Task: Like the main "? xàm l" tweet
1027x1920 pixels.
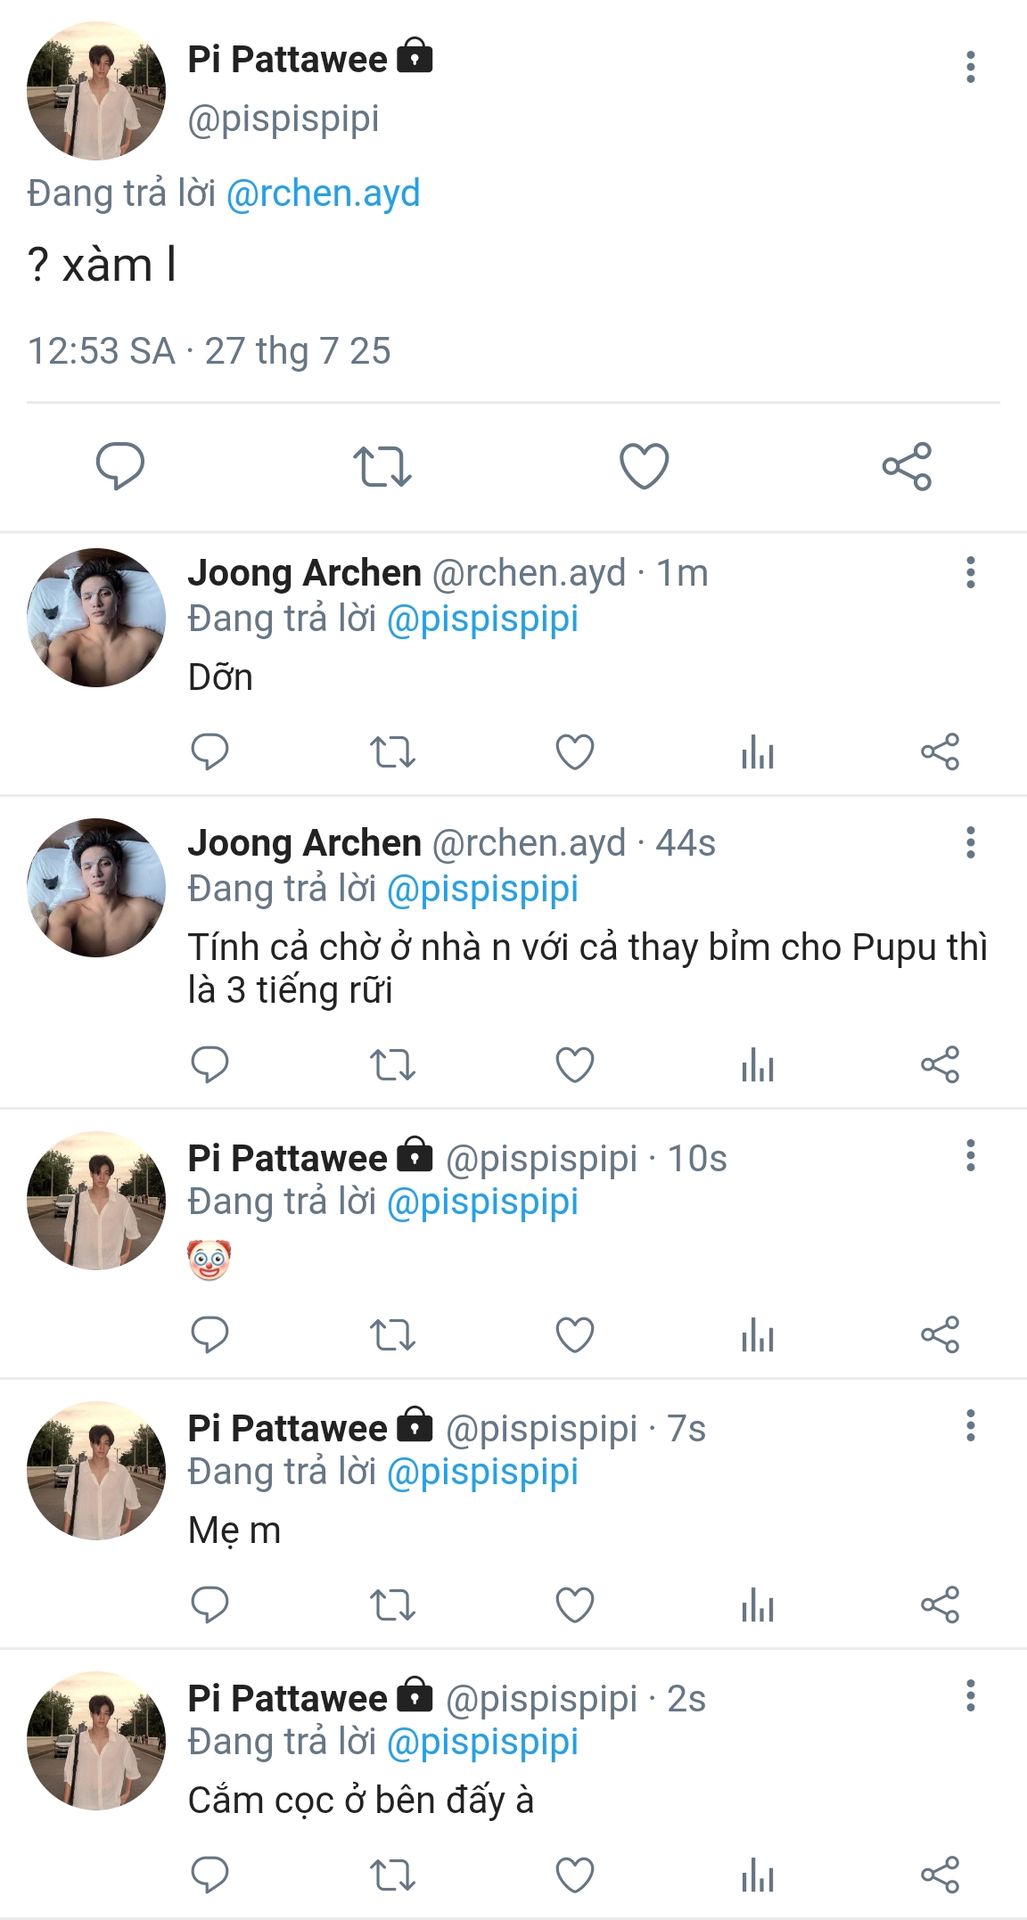Action: 644,466
